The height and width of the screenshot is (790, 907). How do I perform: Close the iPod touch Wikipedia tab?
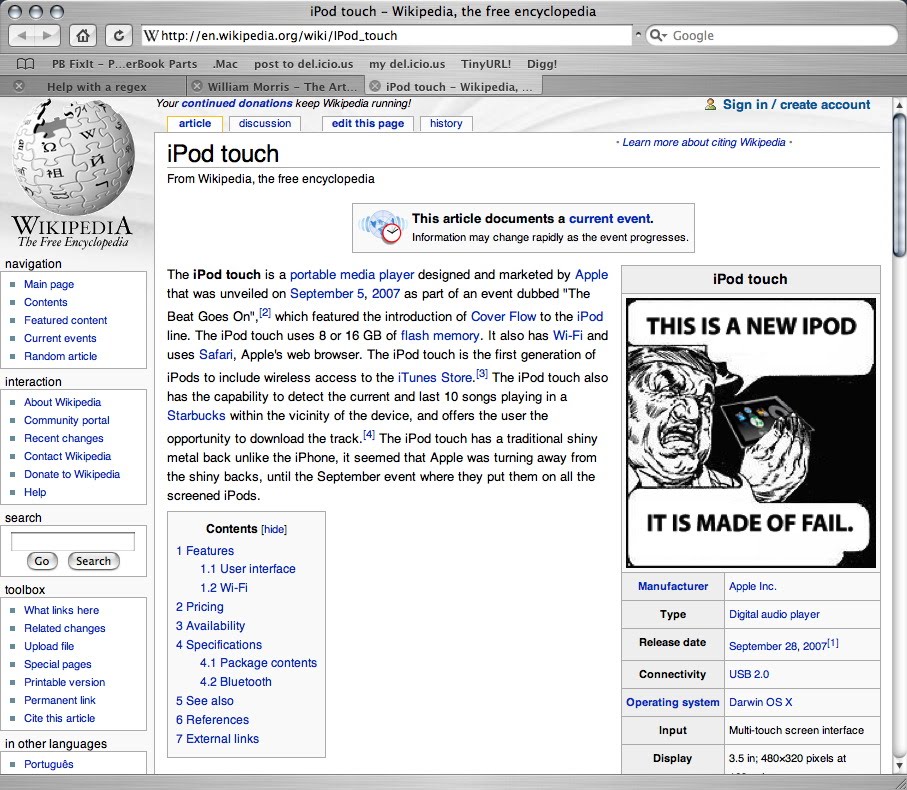click(x=375, y=86)
